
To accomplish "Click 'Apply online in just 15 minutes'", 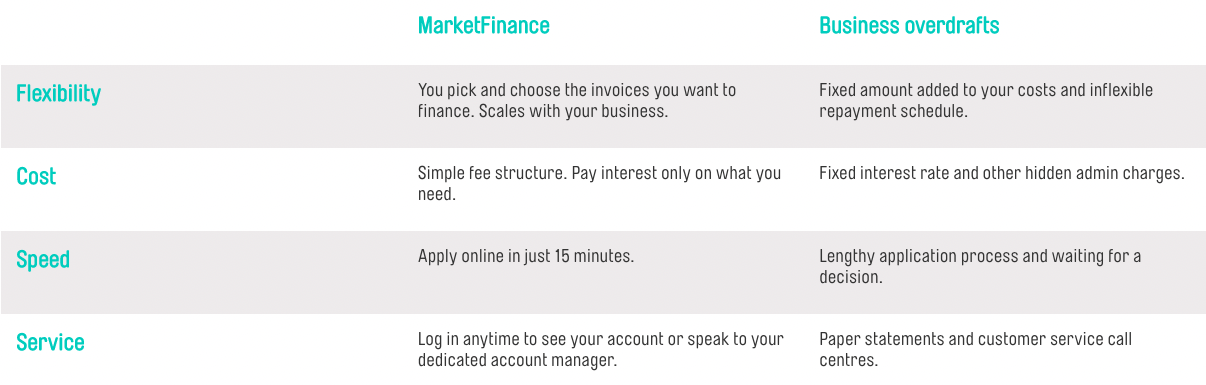I will click(526, 256).
